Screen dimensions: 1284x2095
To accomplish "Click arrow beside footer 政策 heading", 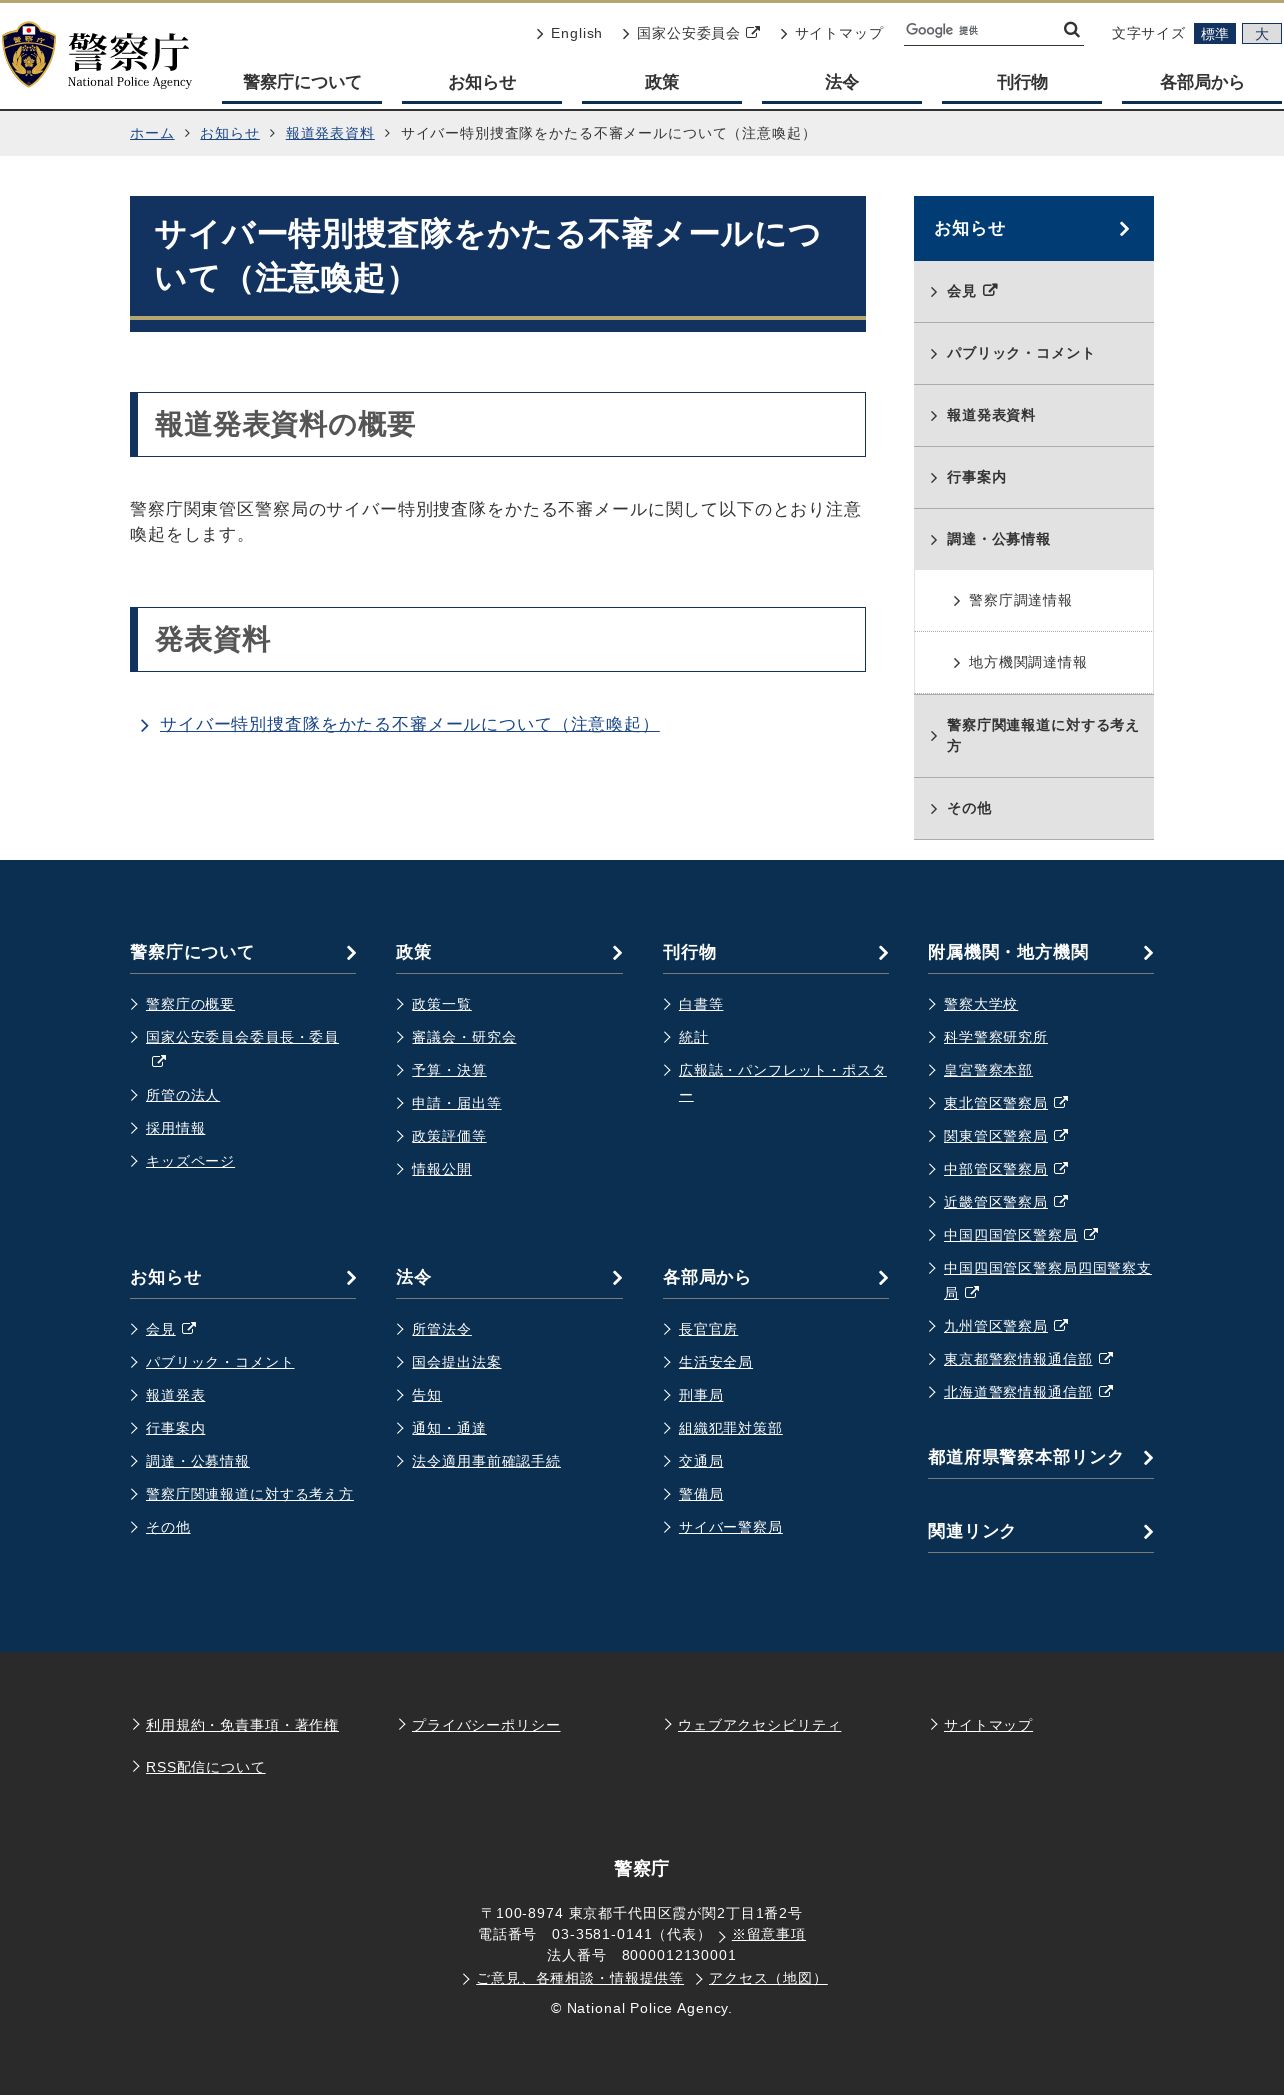I will tap(617, 953).
